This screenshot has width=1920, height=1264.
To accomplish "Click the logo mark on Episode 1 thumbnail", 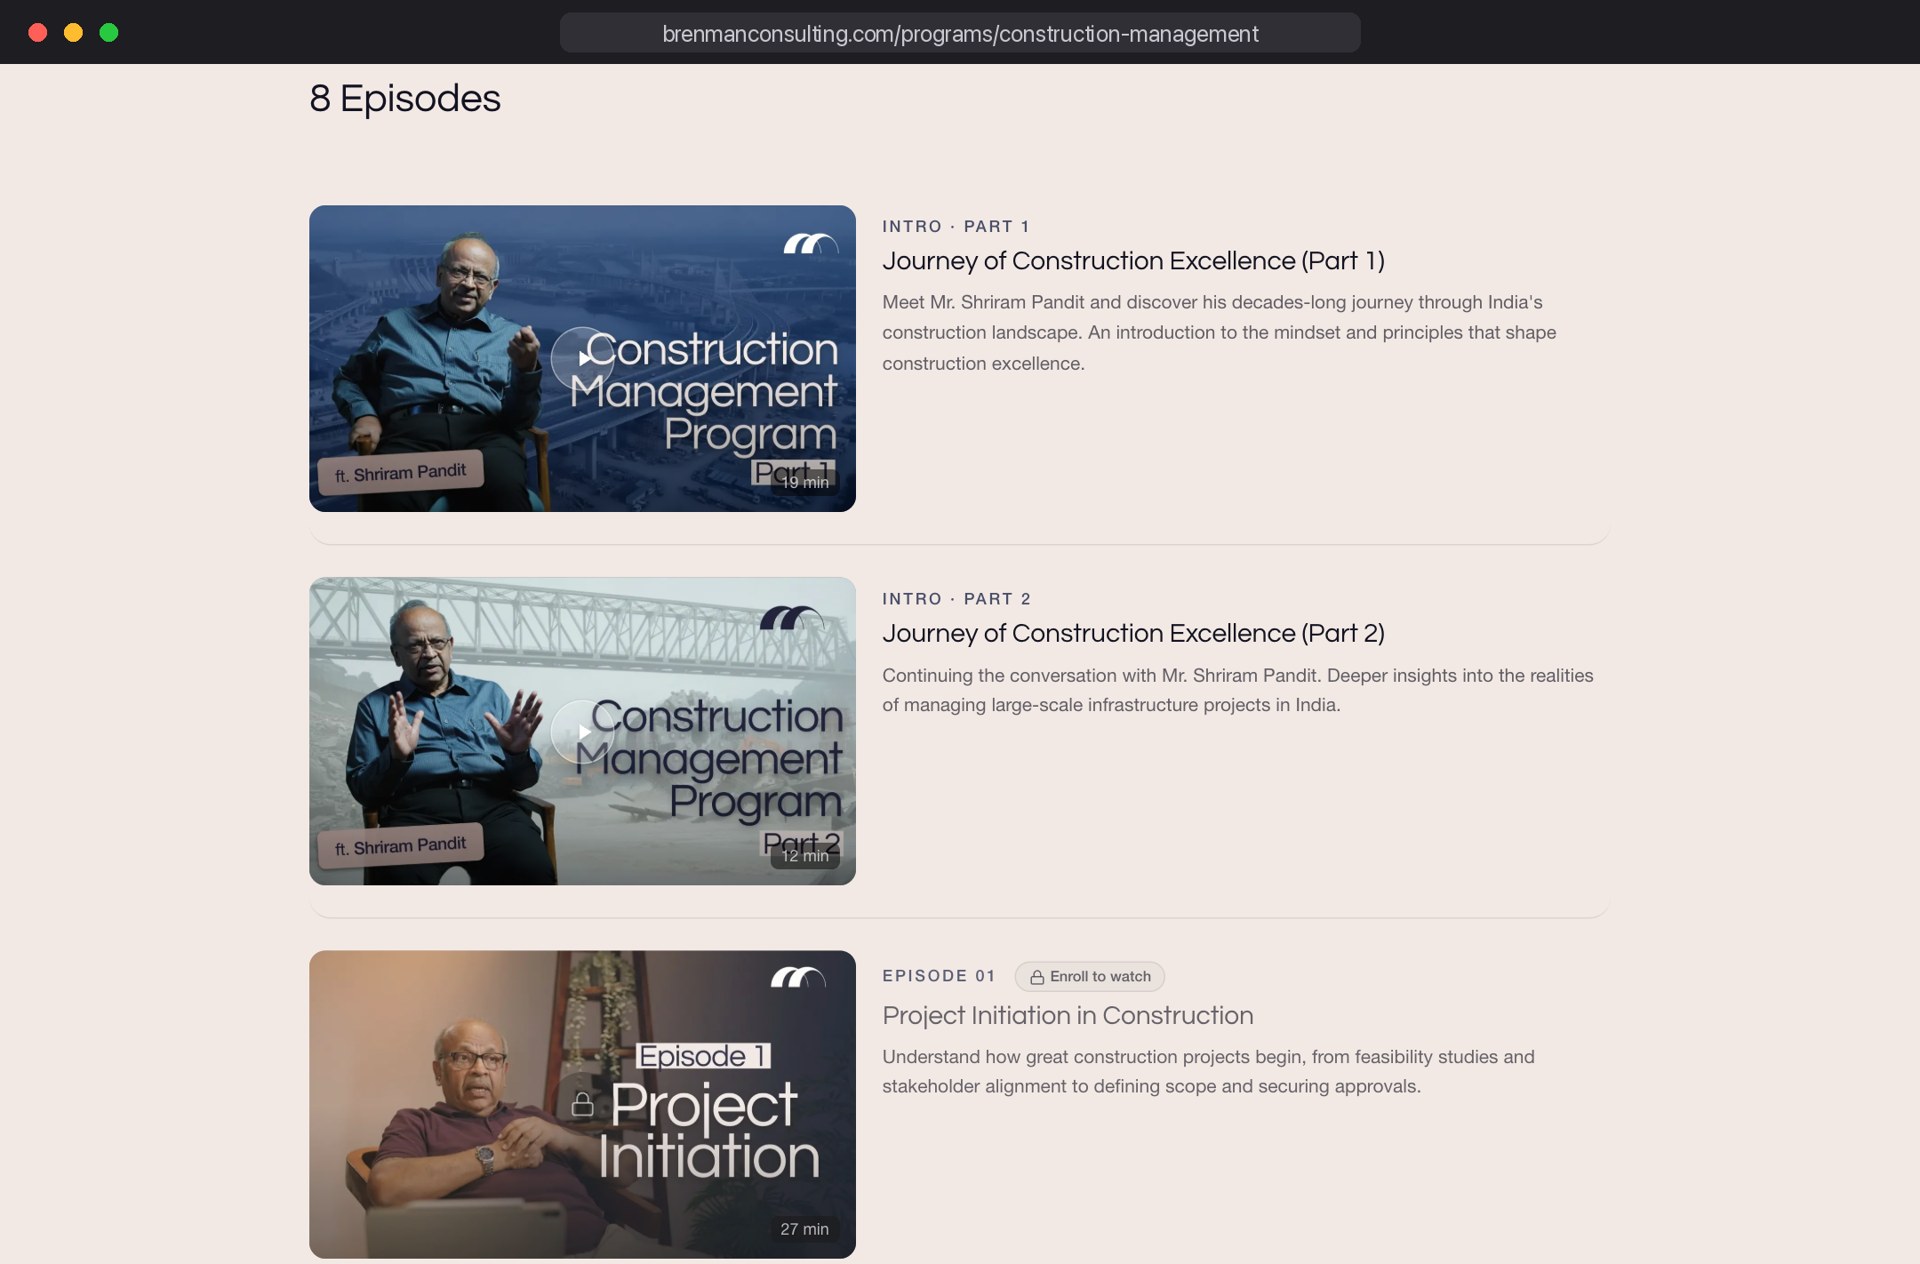I will tap(797, 977).
